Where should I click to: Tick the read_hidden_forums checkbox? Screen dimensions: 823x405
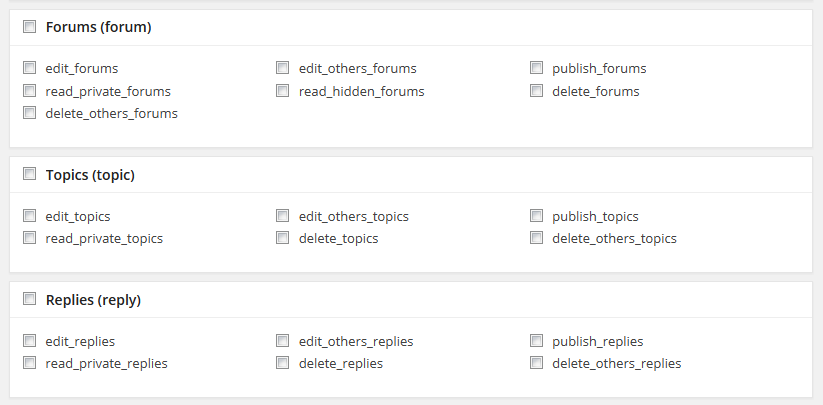pyautogui.click(x=282, y=91)
